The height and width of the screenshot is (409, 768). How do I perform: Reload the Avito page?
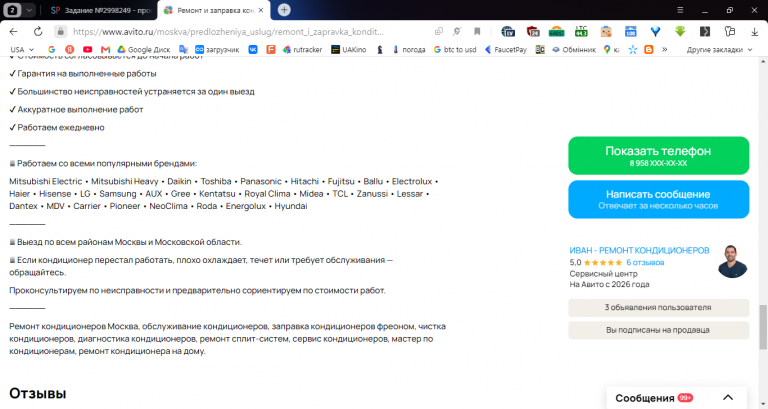[x=38, y=31]
